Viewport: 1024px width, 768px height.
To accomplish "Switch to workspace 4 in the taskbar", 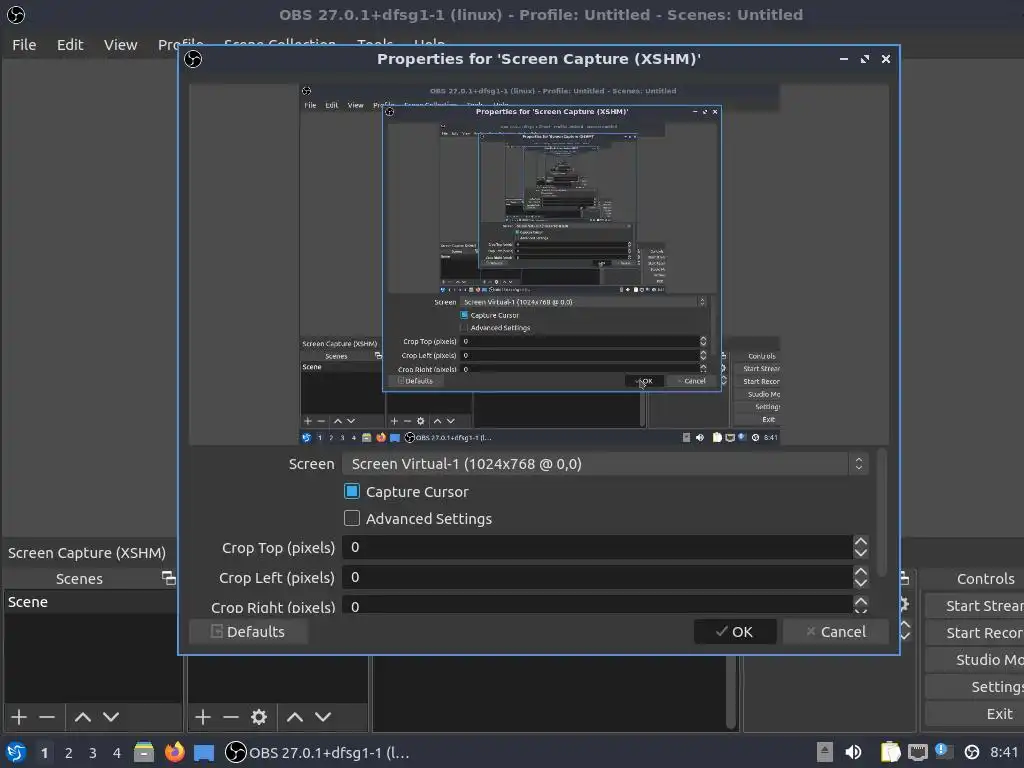I will [x=117, y=753].
